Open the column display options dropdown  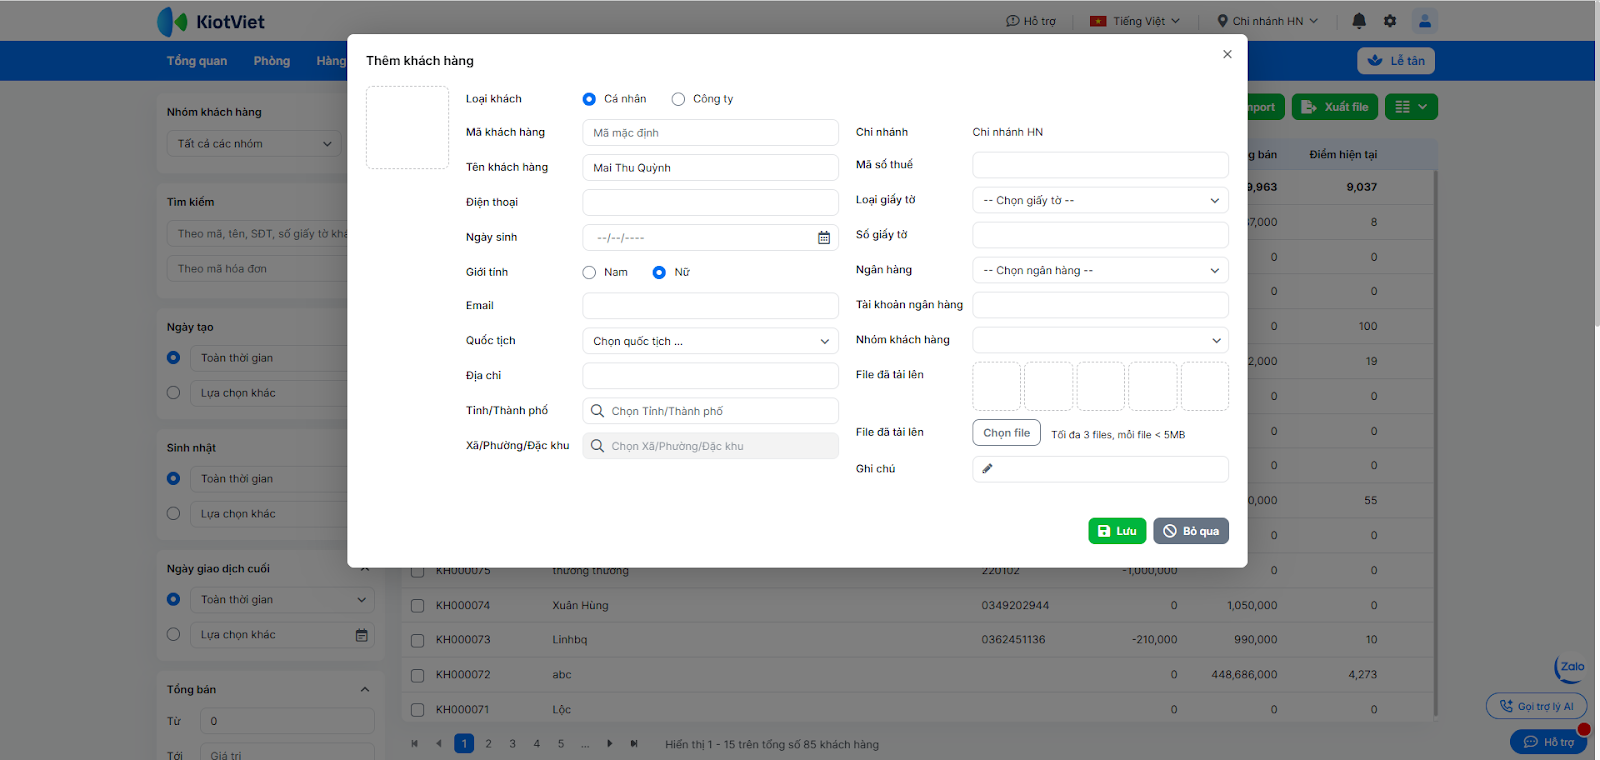1412,107
